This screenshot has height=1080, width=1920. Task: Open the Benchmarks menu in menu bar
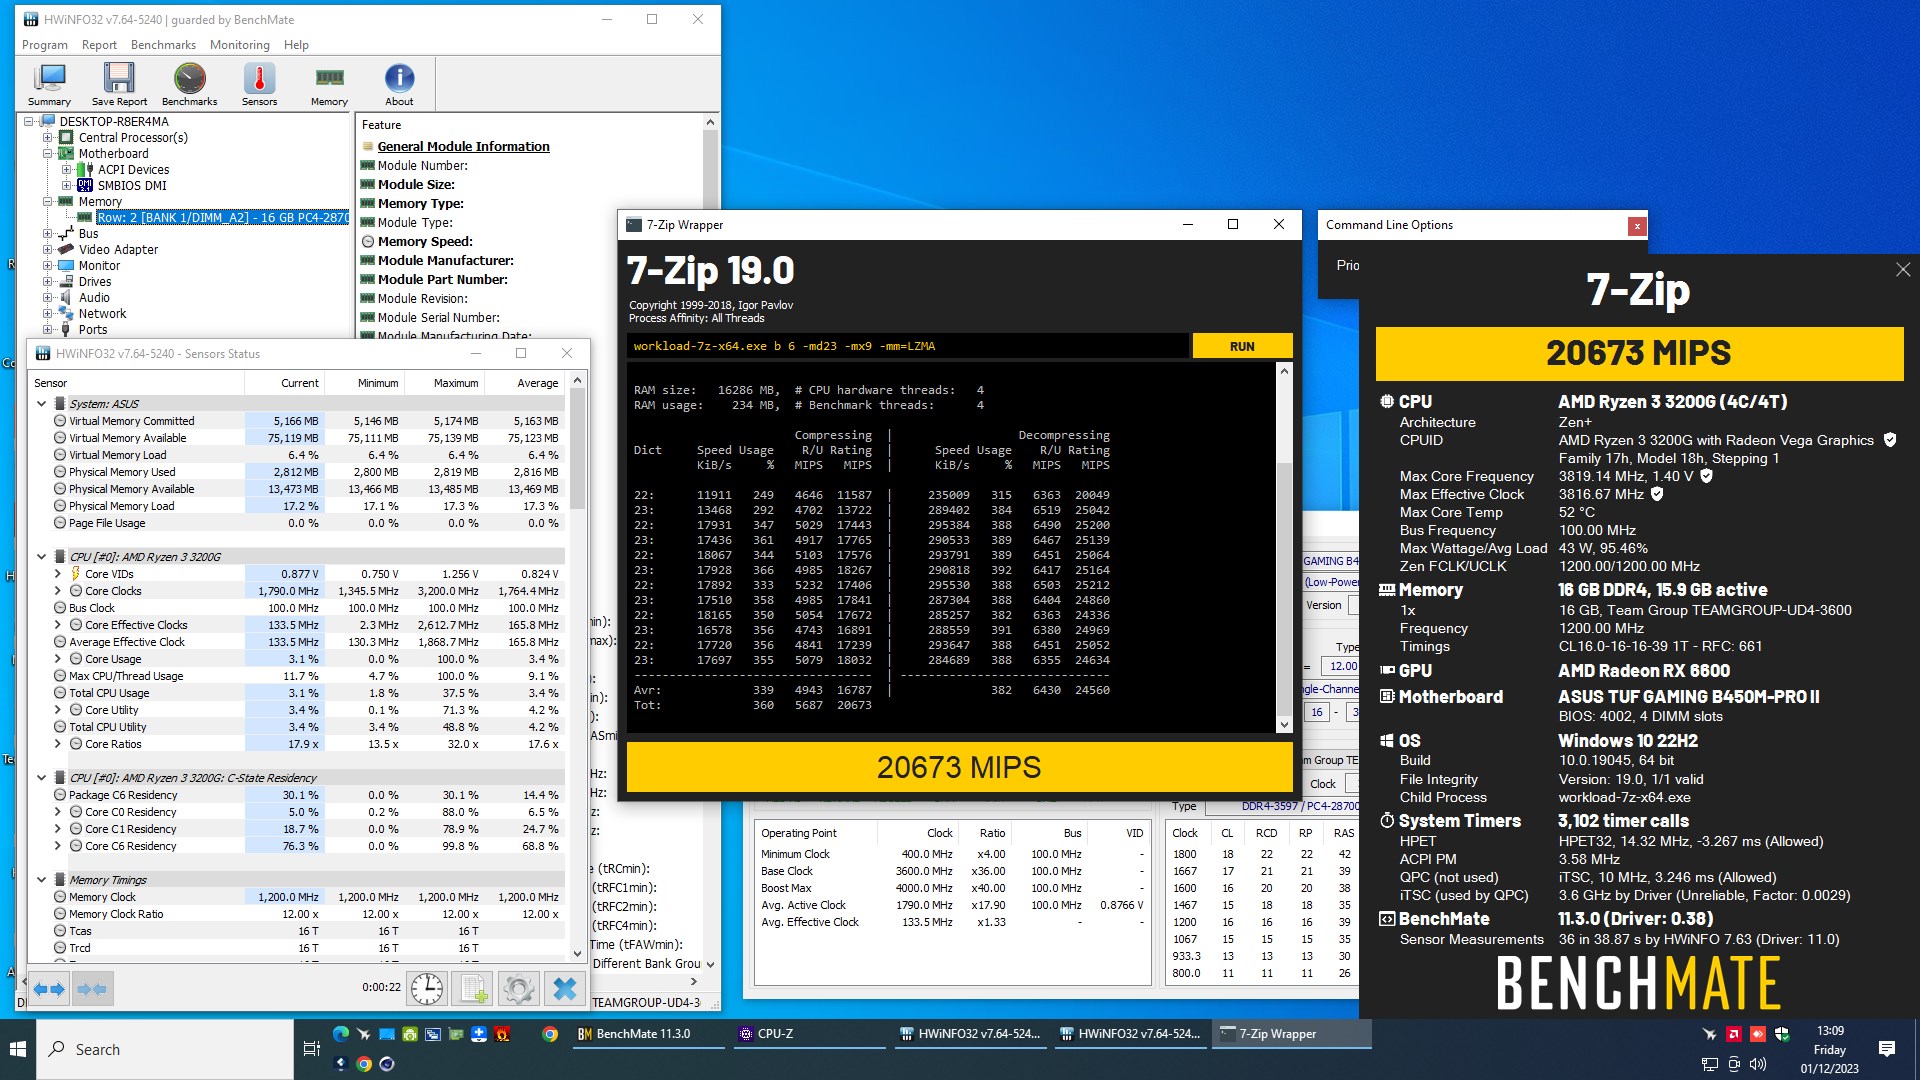click(163, 45)
